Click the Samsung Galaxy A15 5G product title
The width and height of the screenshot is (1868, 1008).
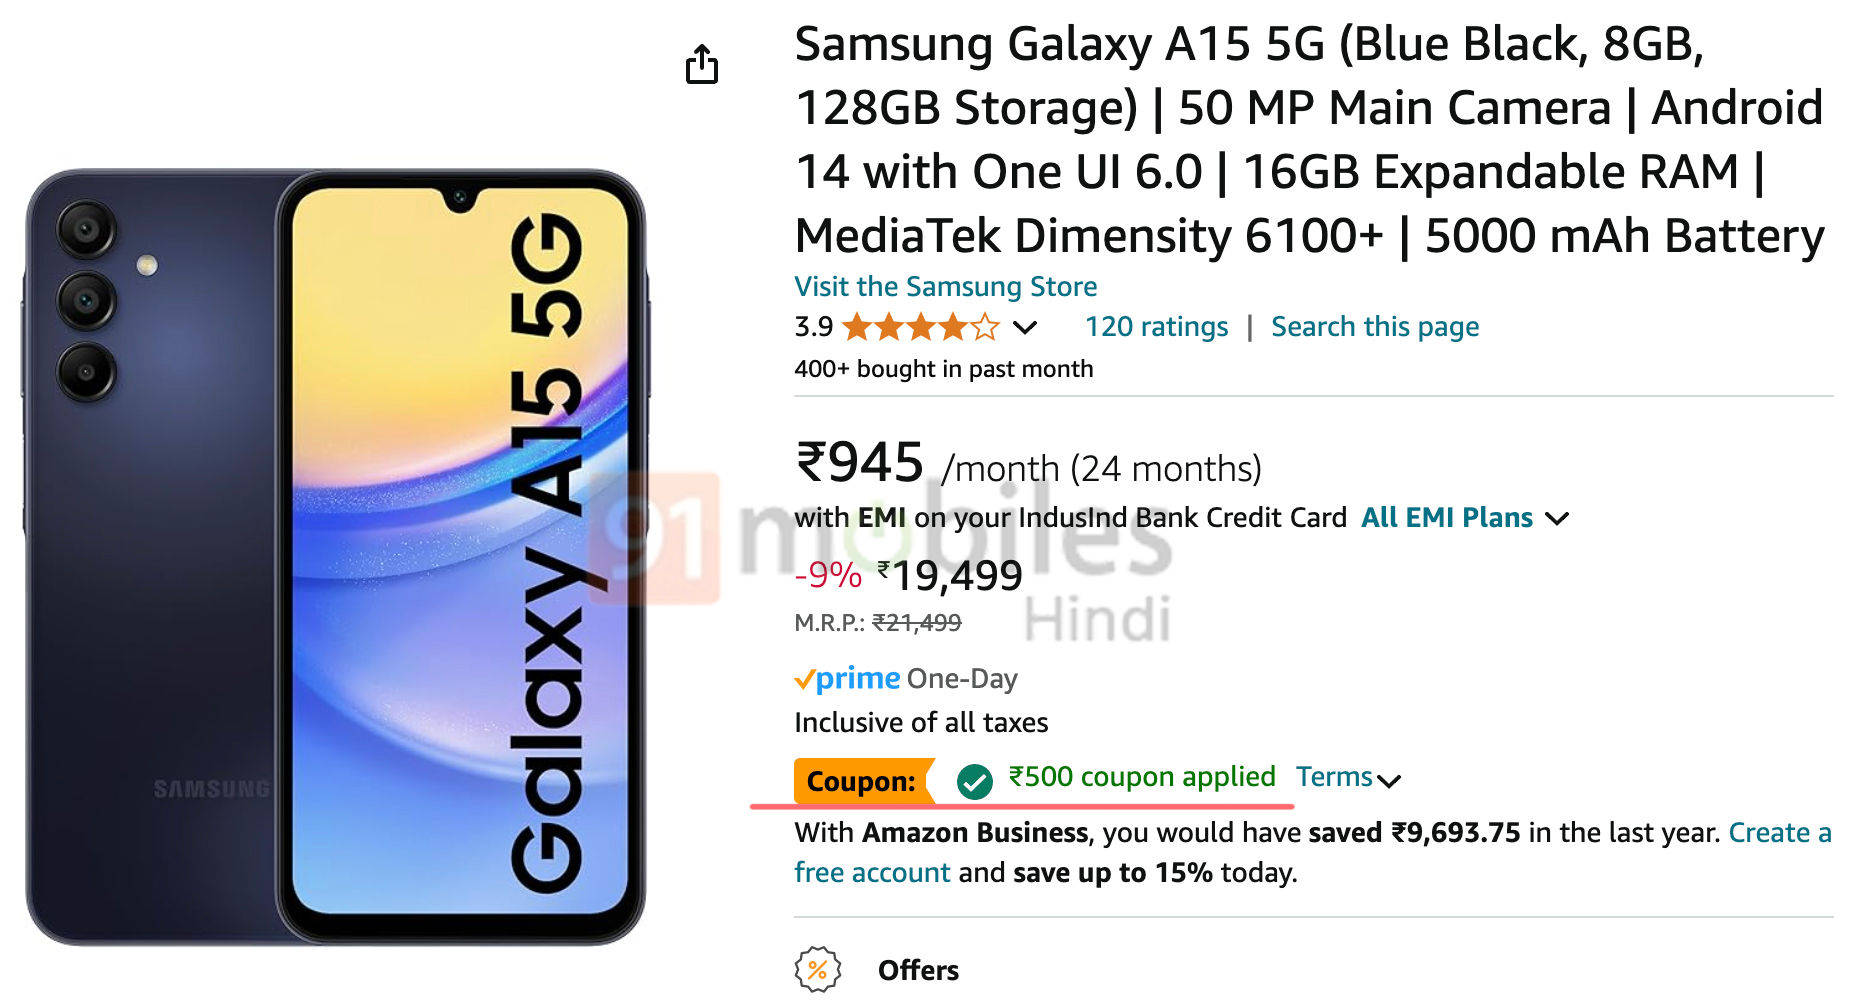click(x=1309, y=140)
